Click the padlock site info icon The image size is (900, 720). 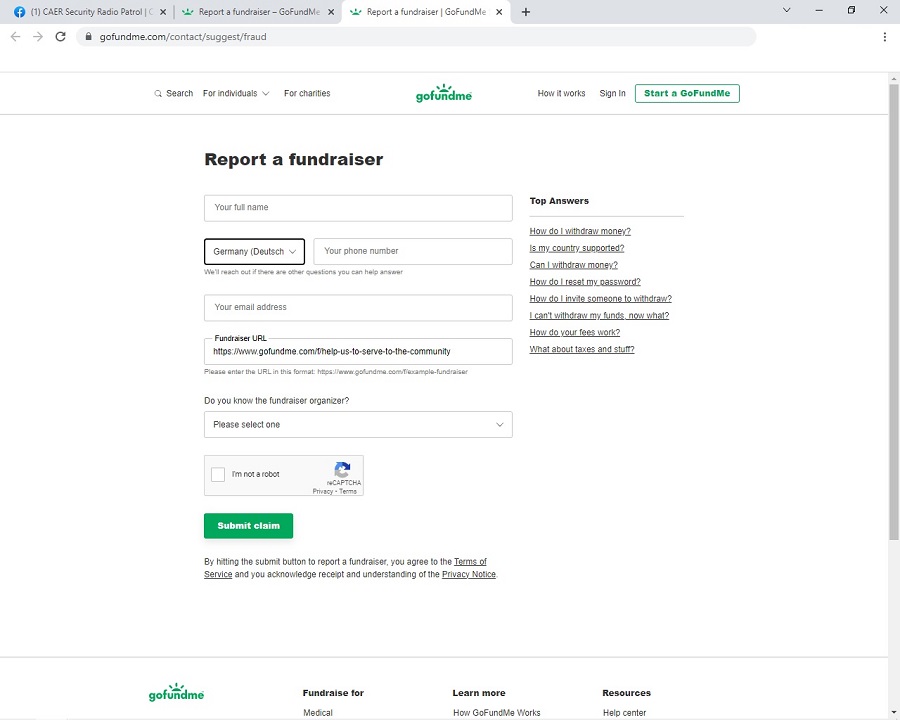pos(88,37)
